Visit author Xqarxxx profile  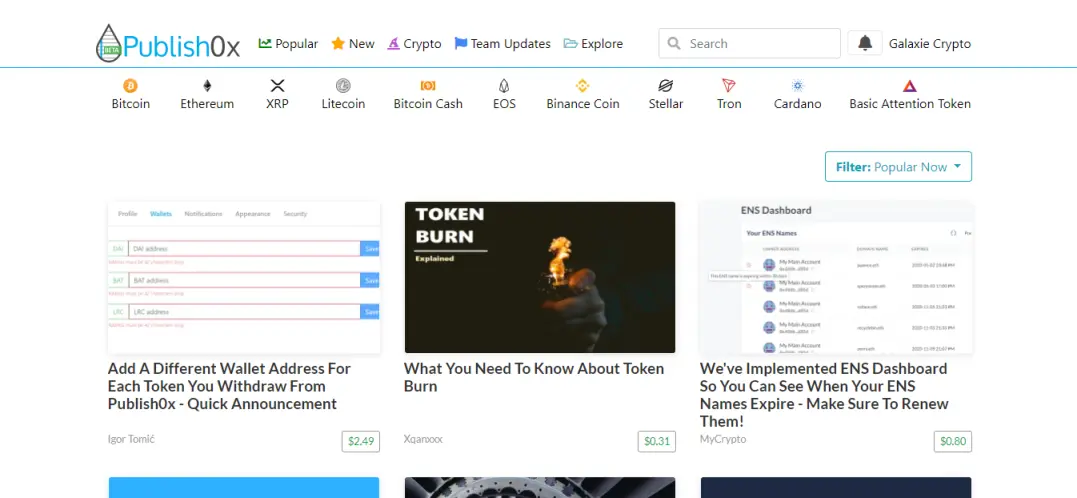(x=423, y=439)
